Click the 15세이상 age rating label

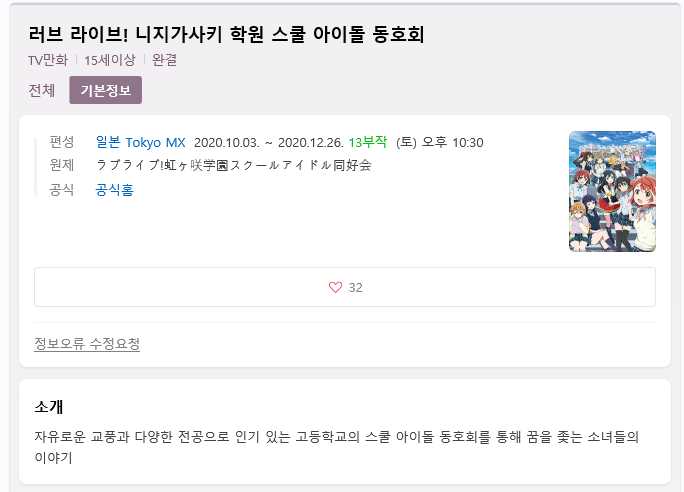point(110,60)
